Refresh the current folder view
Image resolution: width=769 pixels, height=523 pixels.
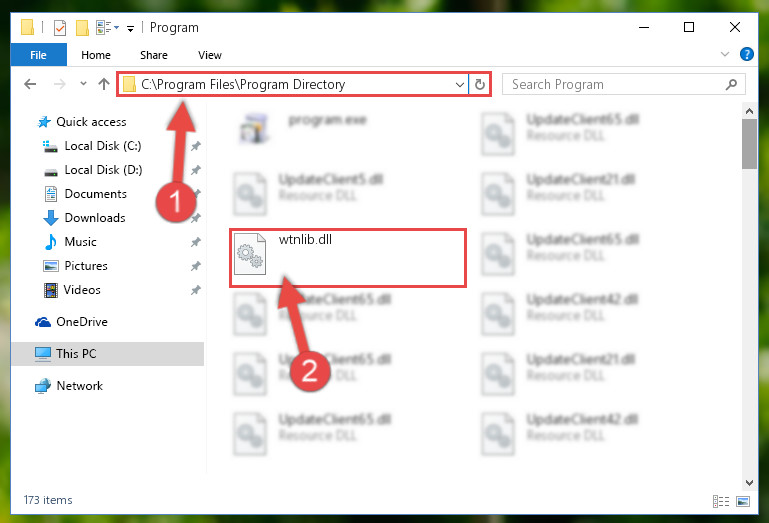coord(480,84)
